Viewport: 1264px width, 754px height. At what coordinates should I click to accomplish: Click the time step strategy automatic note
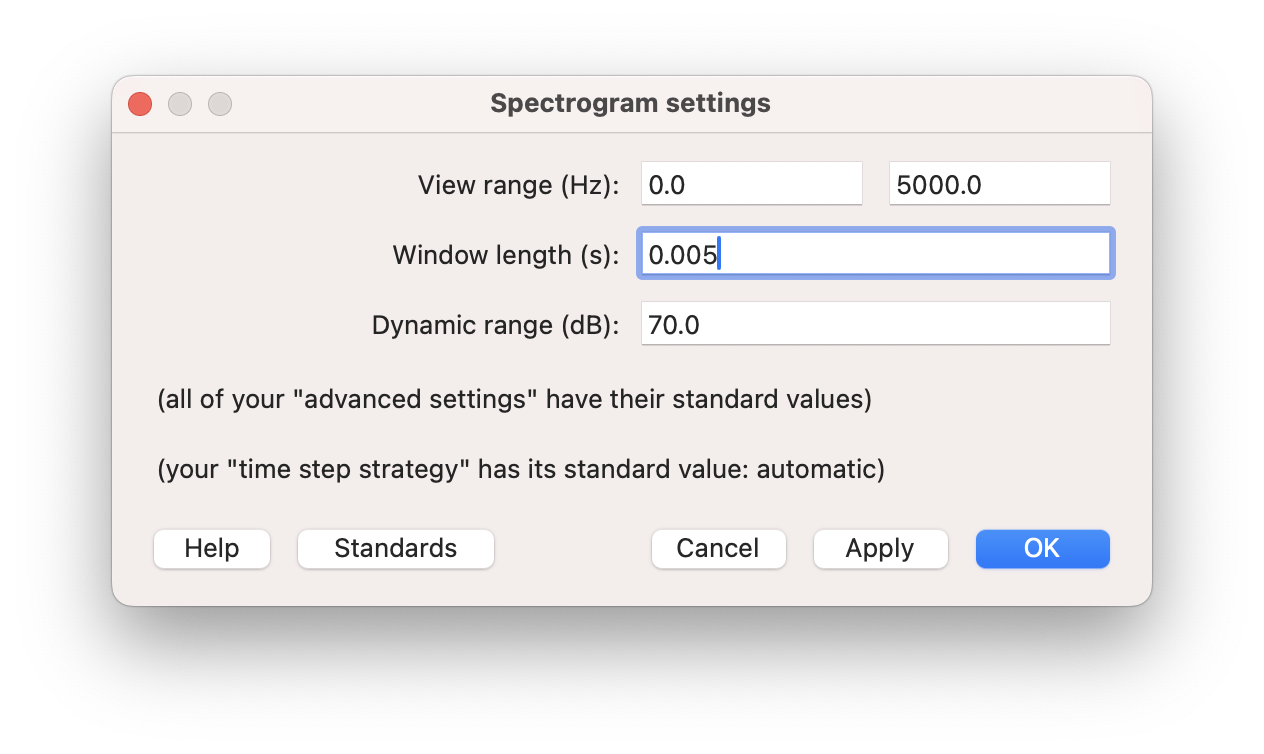click(x=521, y=469)
